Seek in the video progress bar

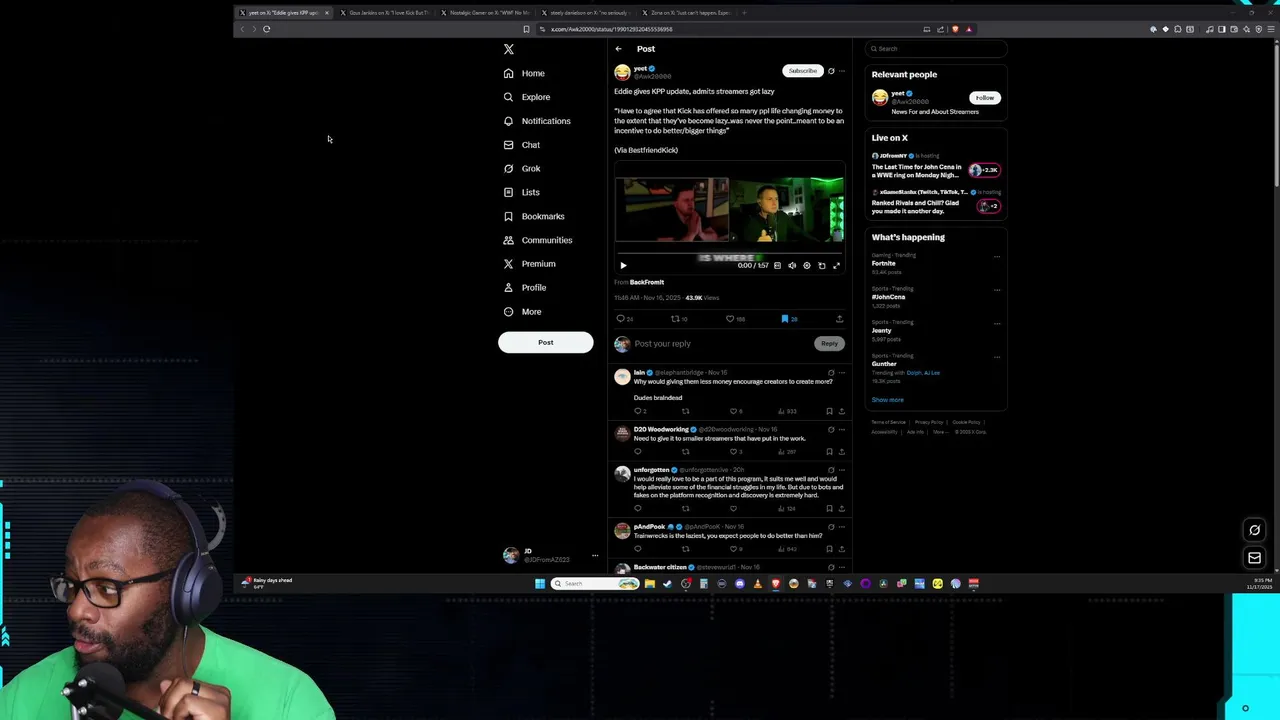click(x=729, y=255)
